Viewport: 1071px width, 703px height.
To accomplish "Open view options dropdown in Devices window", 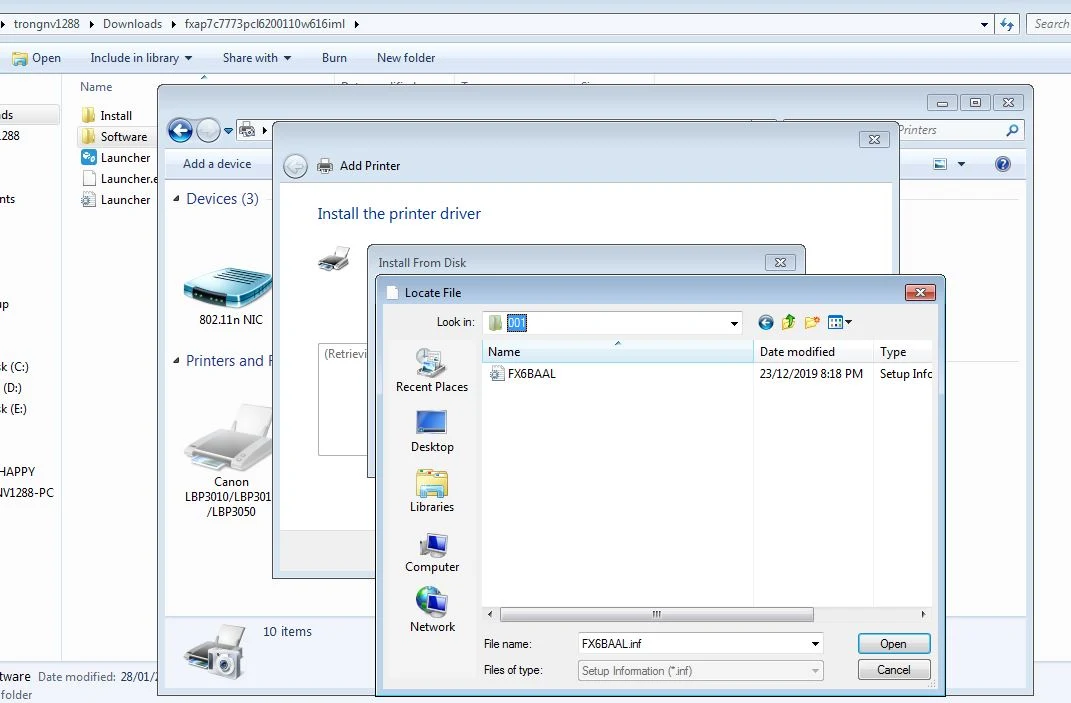I will coord(962,164).
